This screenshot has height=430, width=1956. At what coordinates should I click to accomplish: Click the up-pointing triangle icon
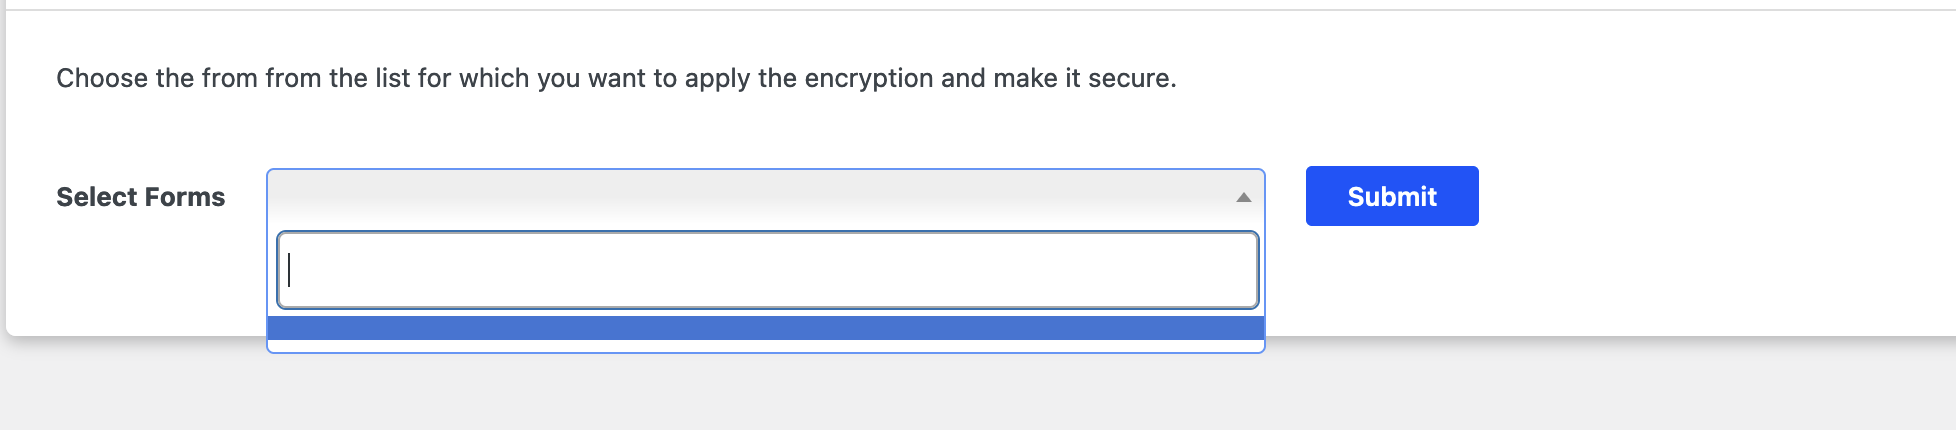tap(1243, 197)
